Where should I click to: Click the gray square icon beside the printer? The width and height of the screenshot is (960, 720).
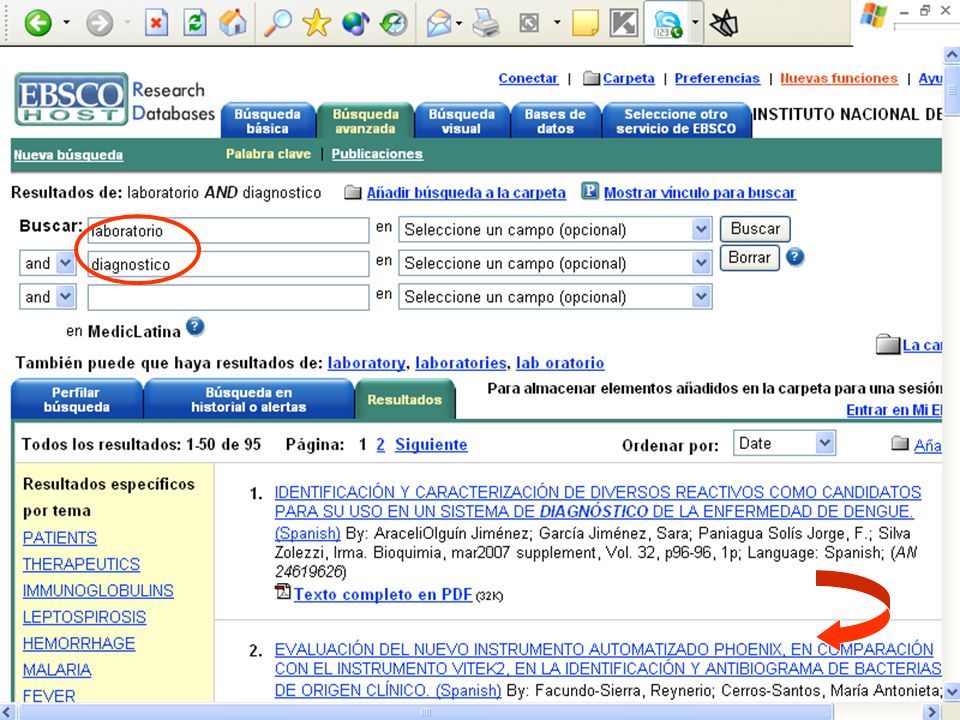pos(529,23)
